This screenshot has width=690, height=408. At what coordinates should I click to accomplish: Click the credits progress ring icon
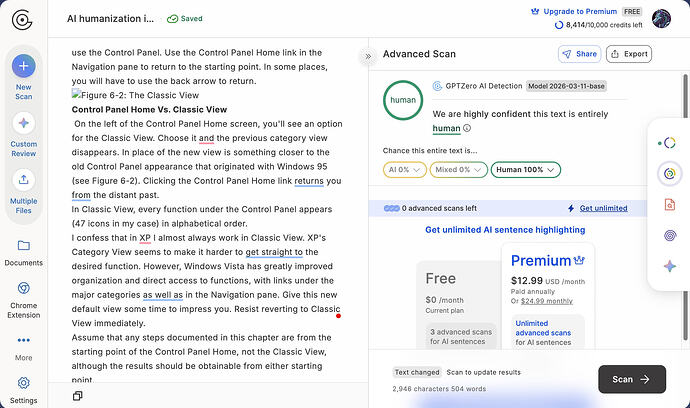(559, 25)
